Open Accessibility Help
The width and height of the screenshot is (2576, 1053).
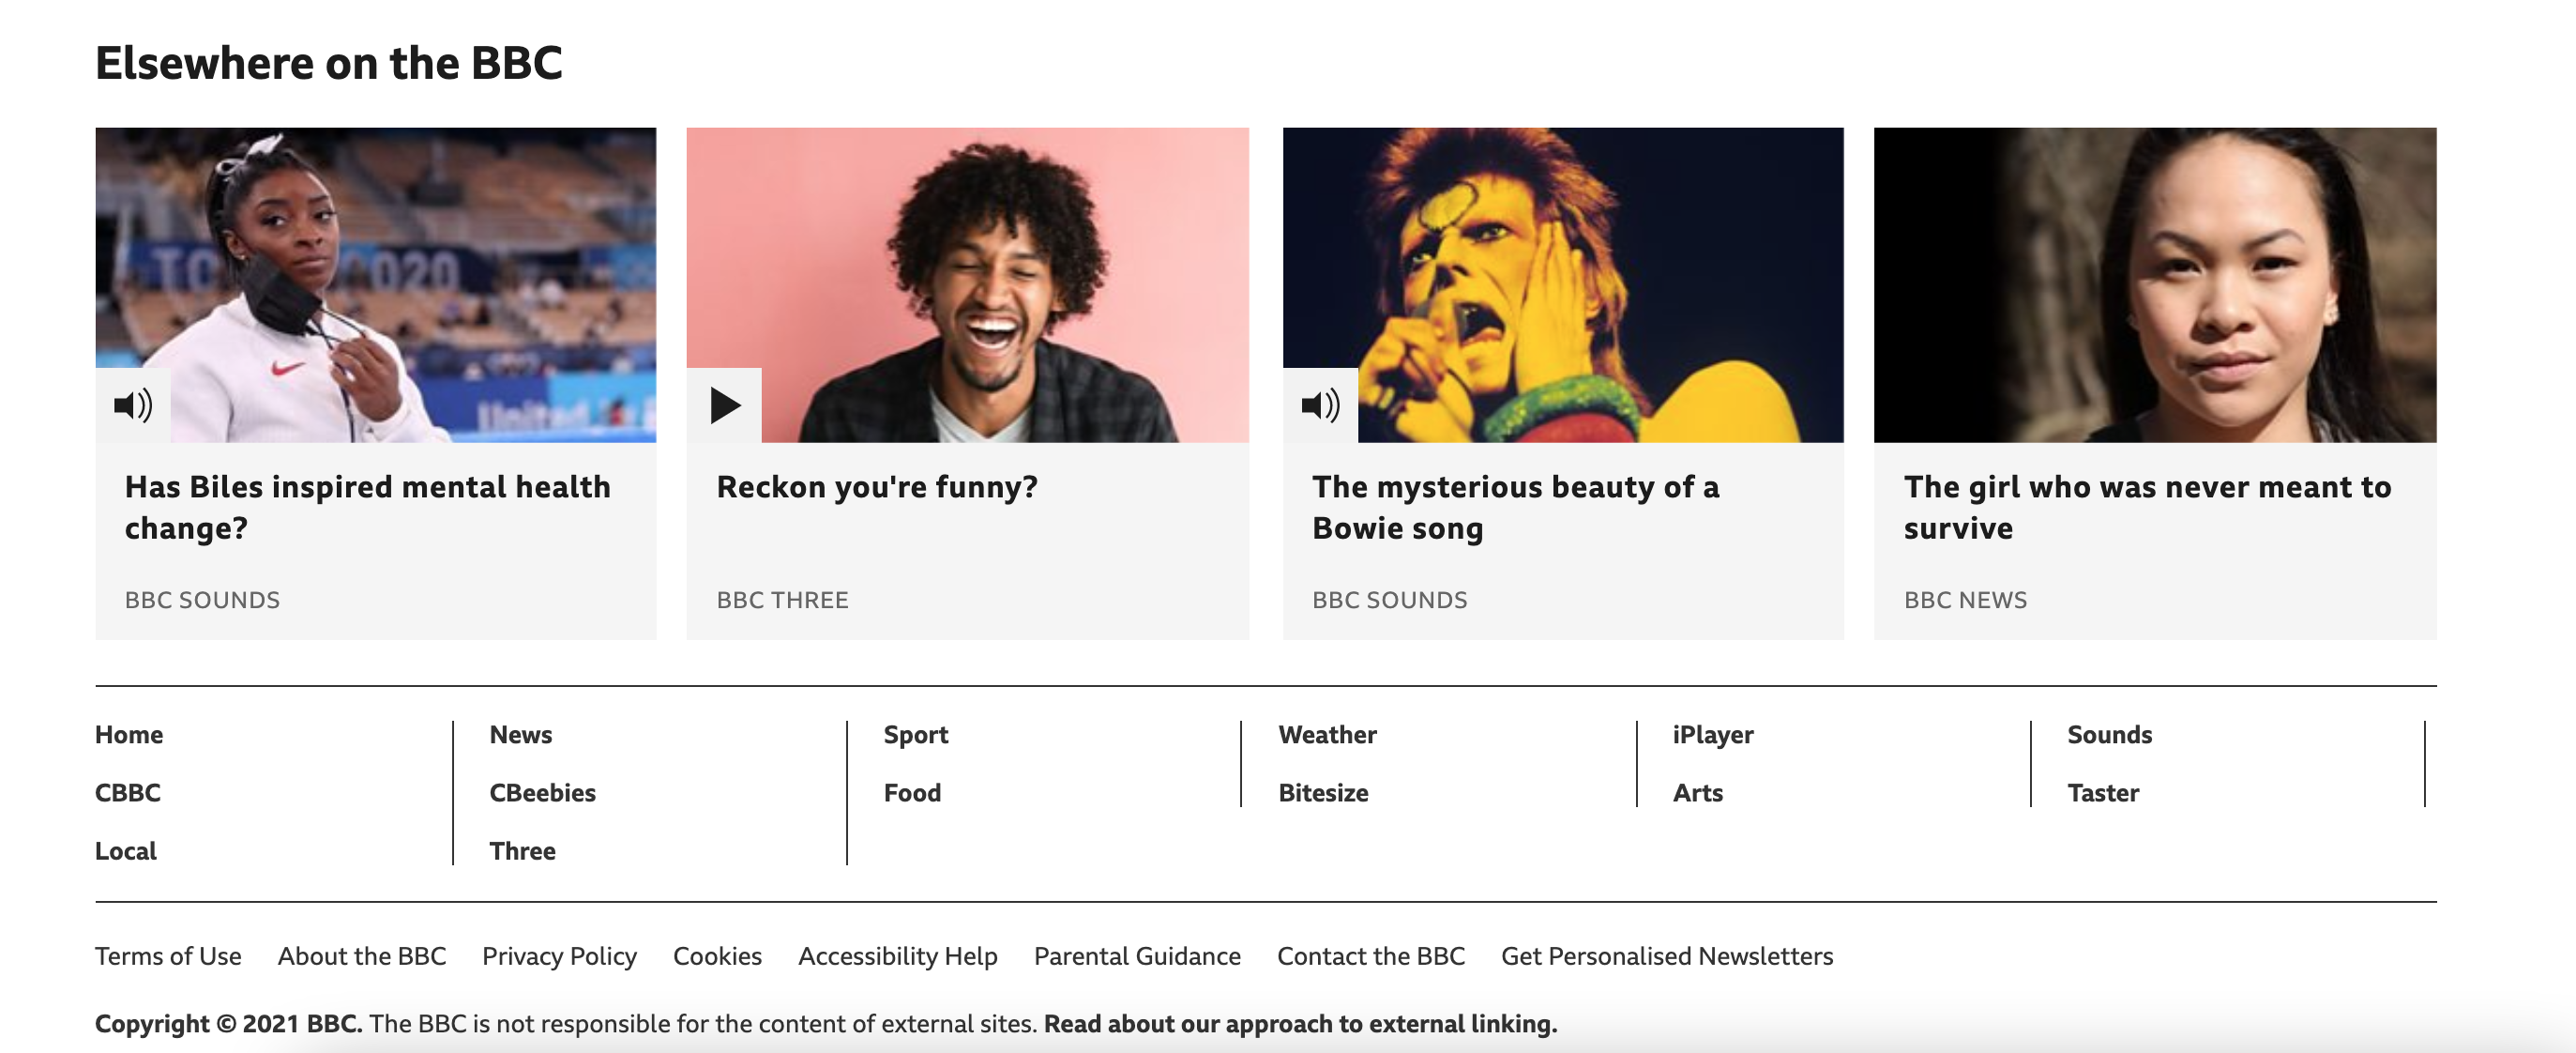click(x=897, y=956)
